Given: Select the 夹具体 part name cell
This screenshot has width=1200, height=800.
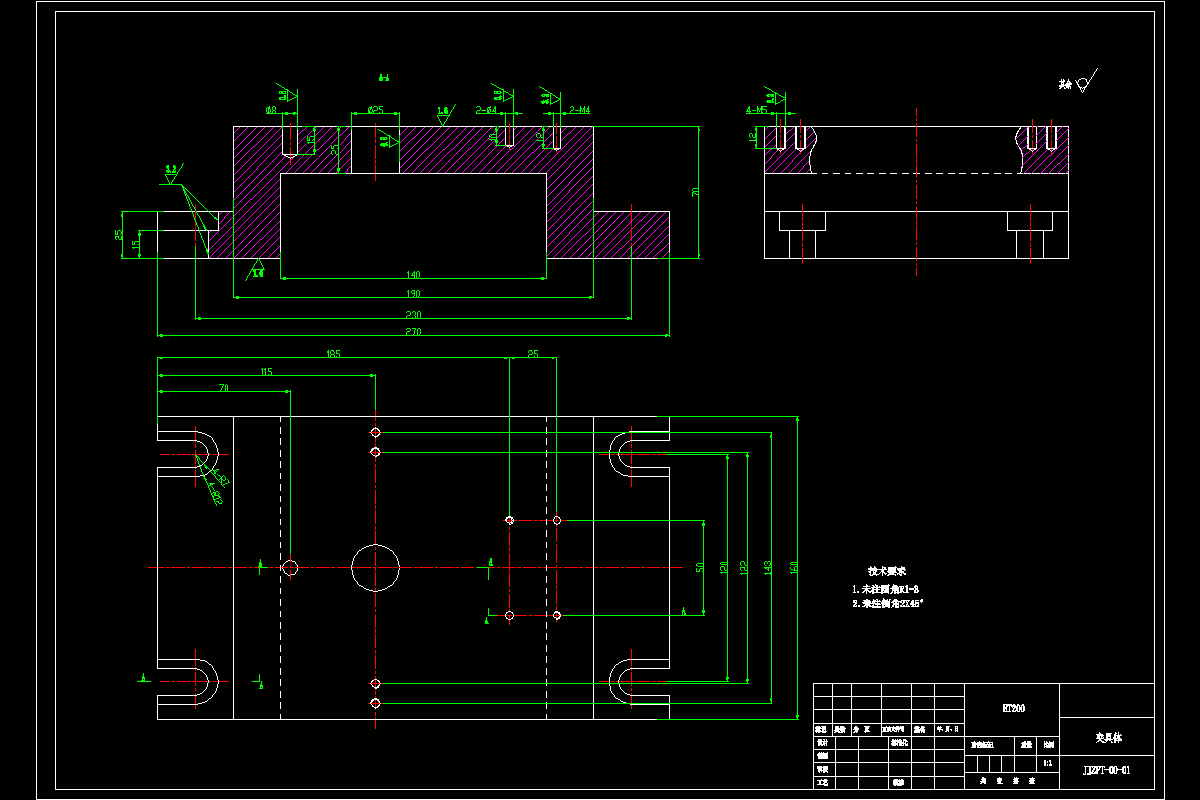Looking at the screenshot, I should [1108, 738].
